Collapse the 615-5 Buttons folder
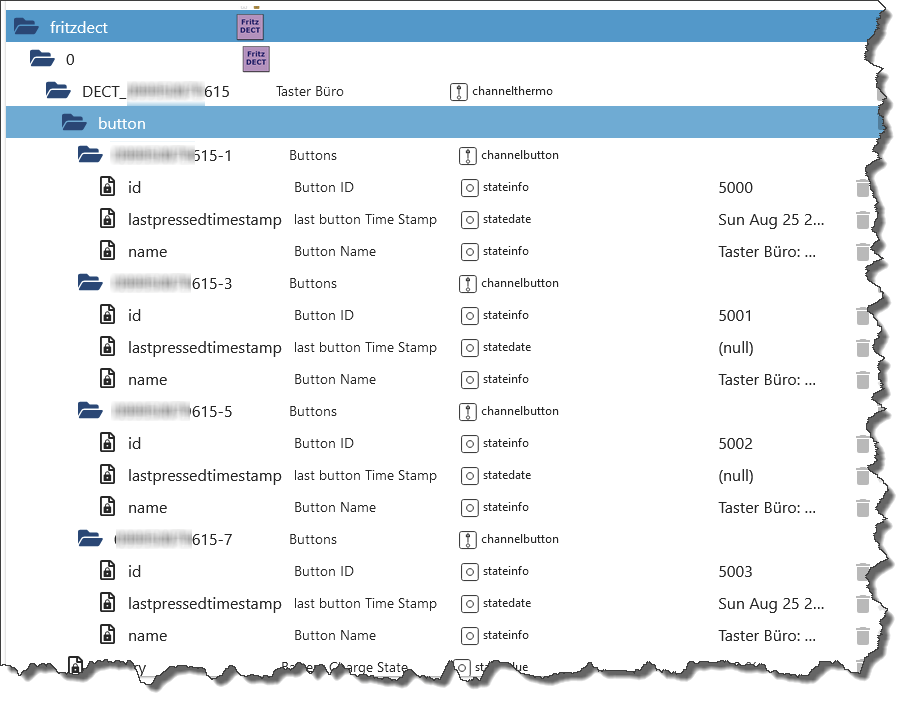Image resolution: width=911 pixels, height=704 pixels. [x=90, y=411]
